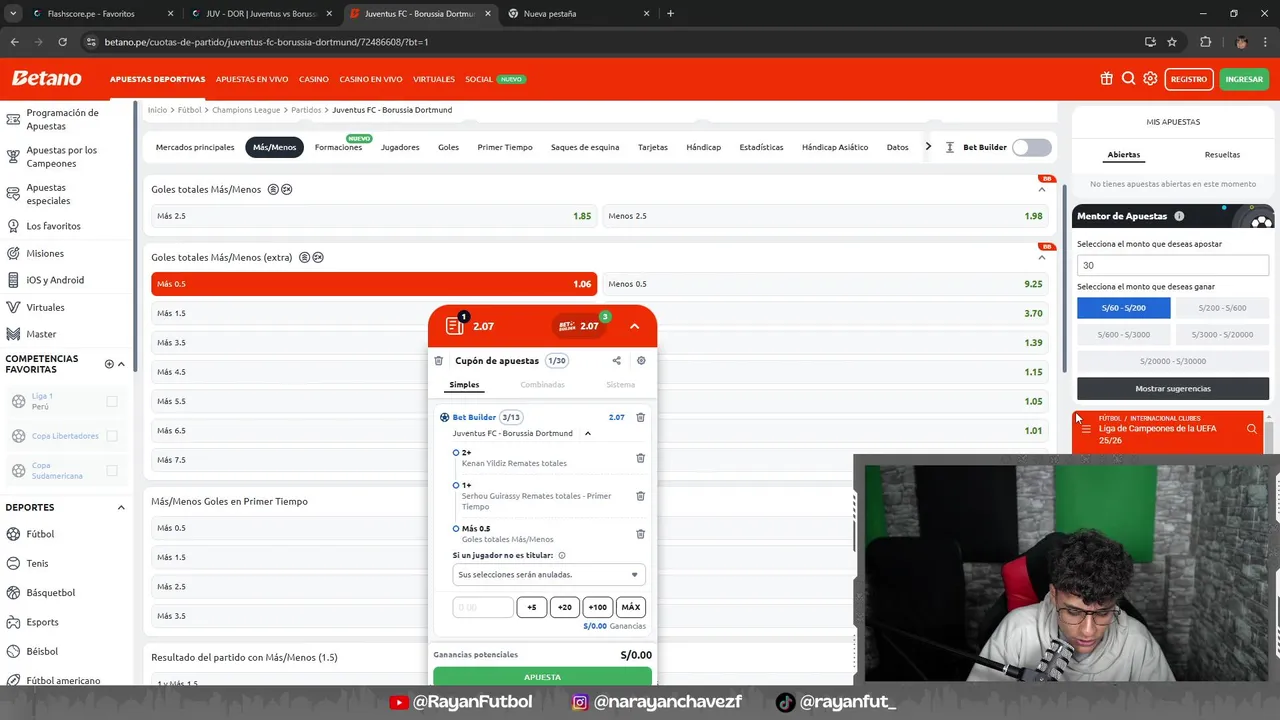The image size is (1280, 720).
Task: Check the Copa Sudamericana checkbox
Action: 112,470
